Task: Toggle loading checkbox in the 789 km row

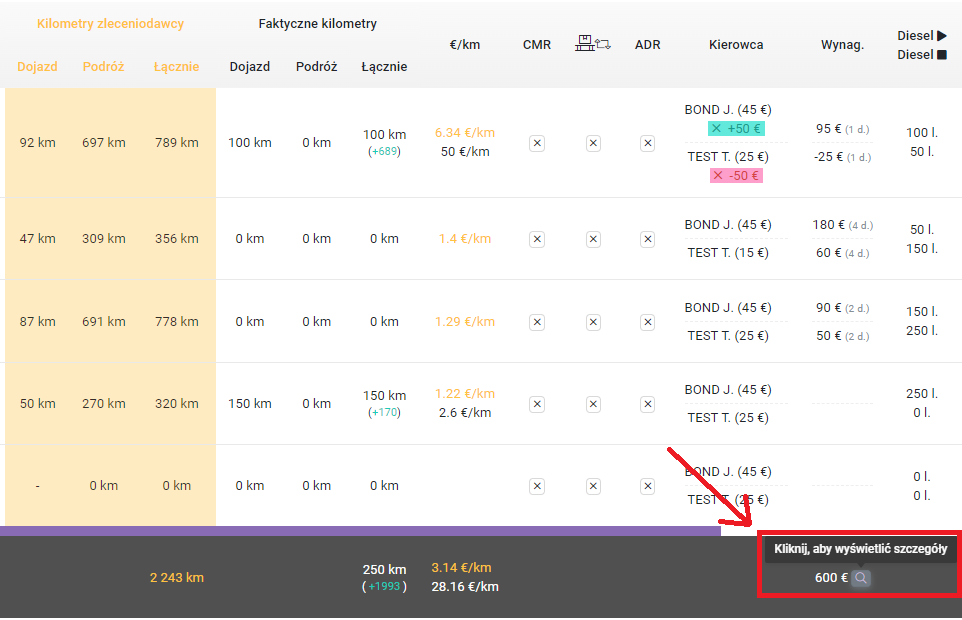Action: pyautogui.click(x=593, y=144)
